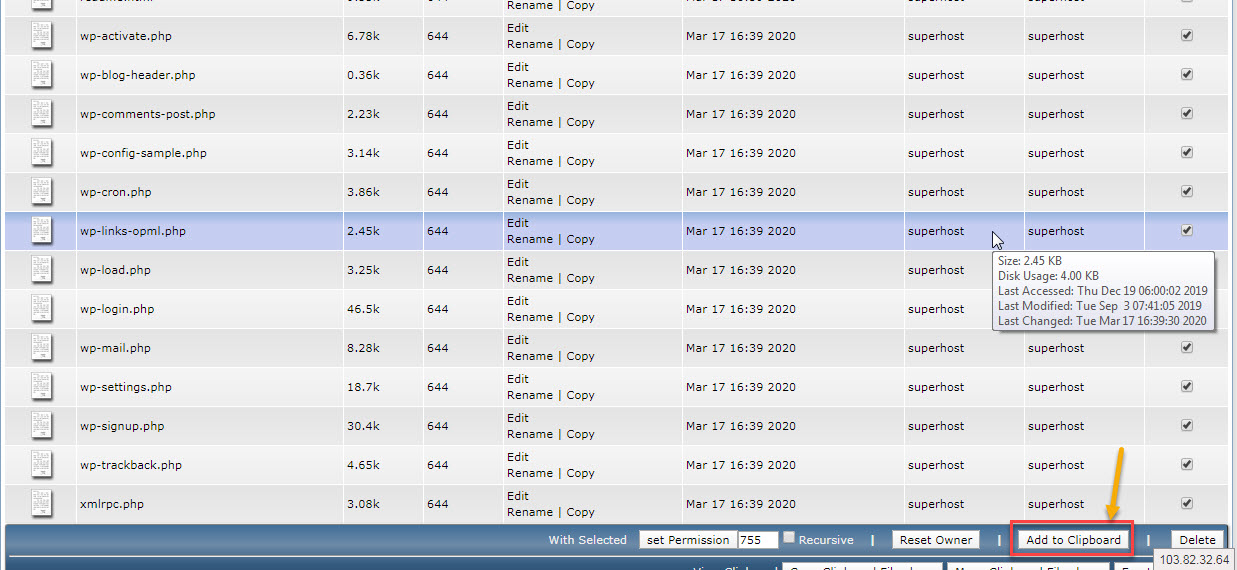Image resolution: width=1237 pixels, height=570 pixels.
Task: Toggle the Recursive checkbox
Action: 789,538
